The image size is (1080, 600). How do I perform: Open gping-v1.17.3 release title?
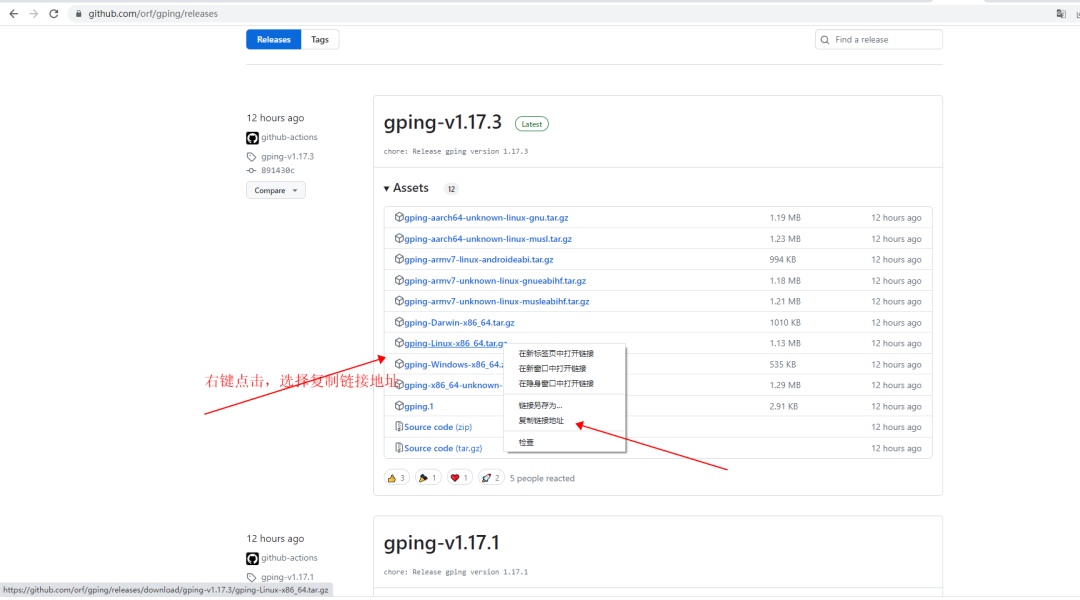pos(443,122)
